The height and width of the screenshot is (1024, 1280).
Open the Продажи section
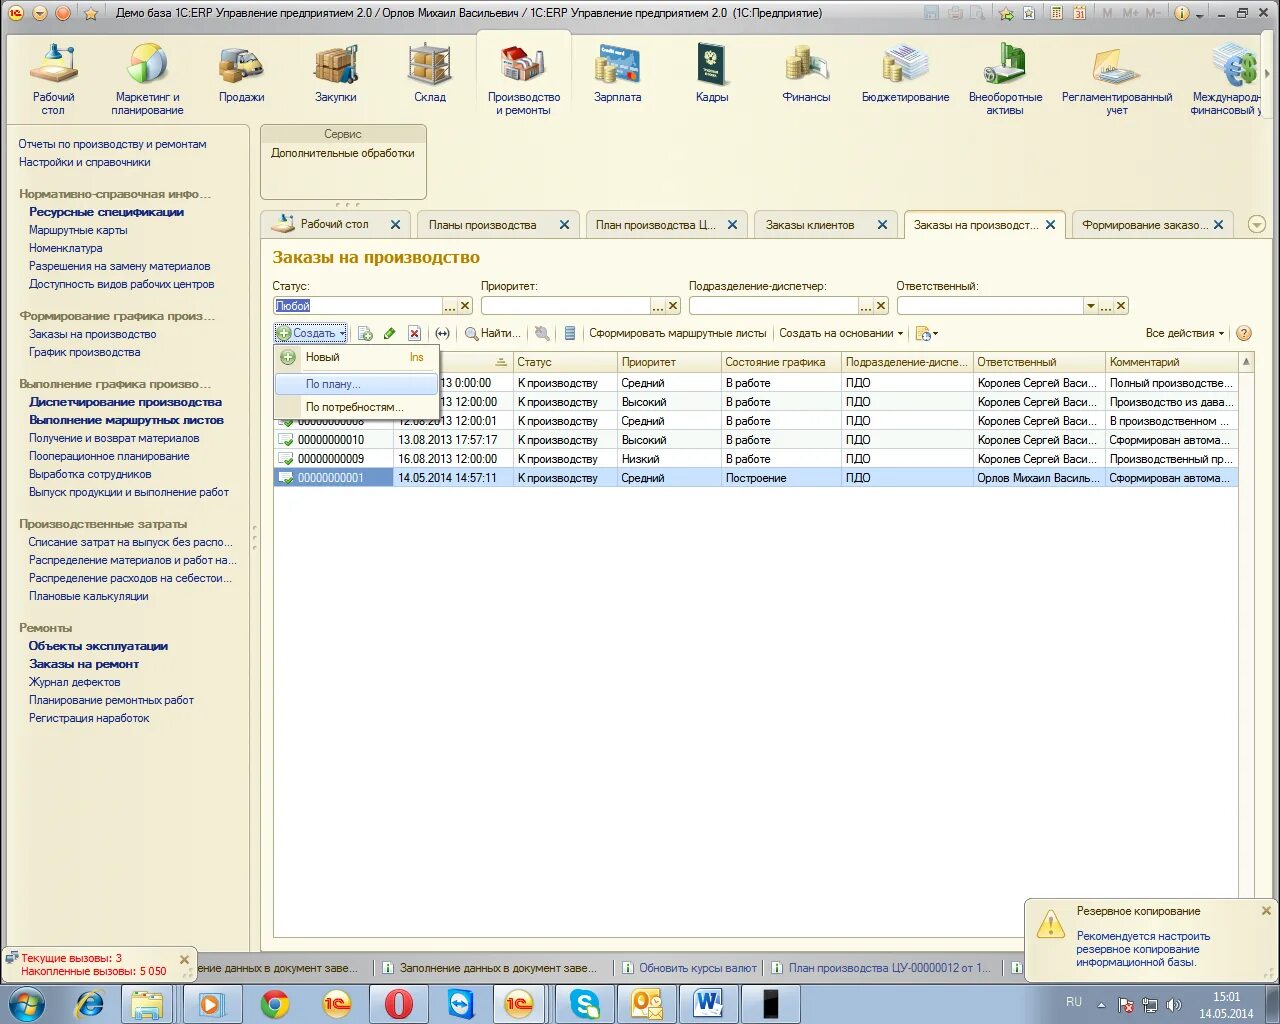point(241,74)
